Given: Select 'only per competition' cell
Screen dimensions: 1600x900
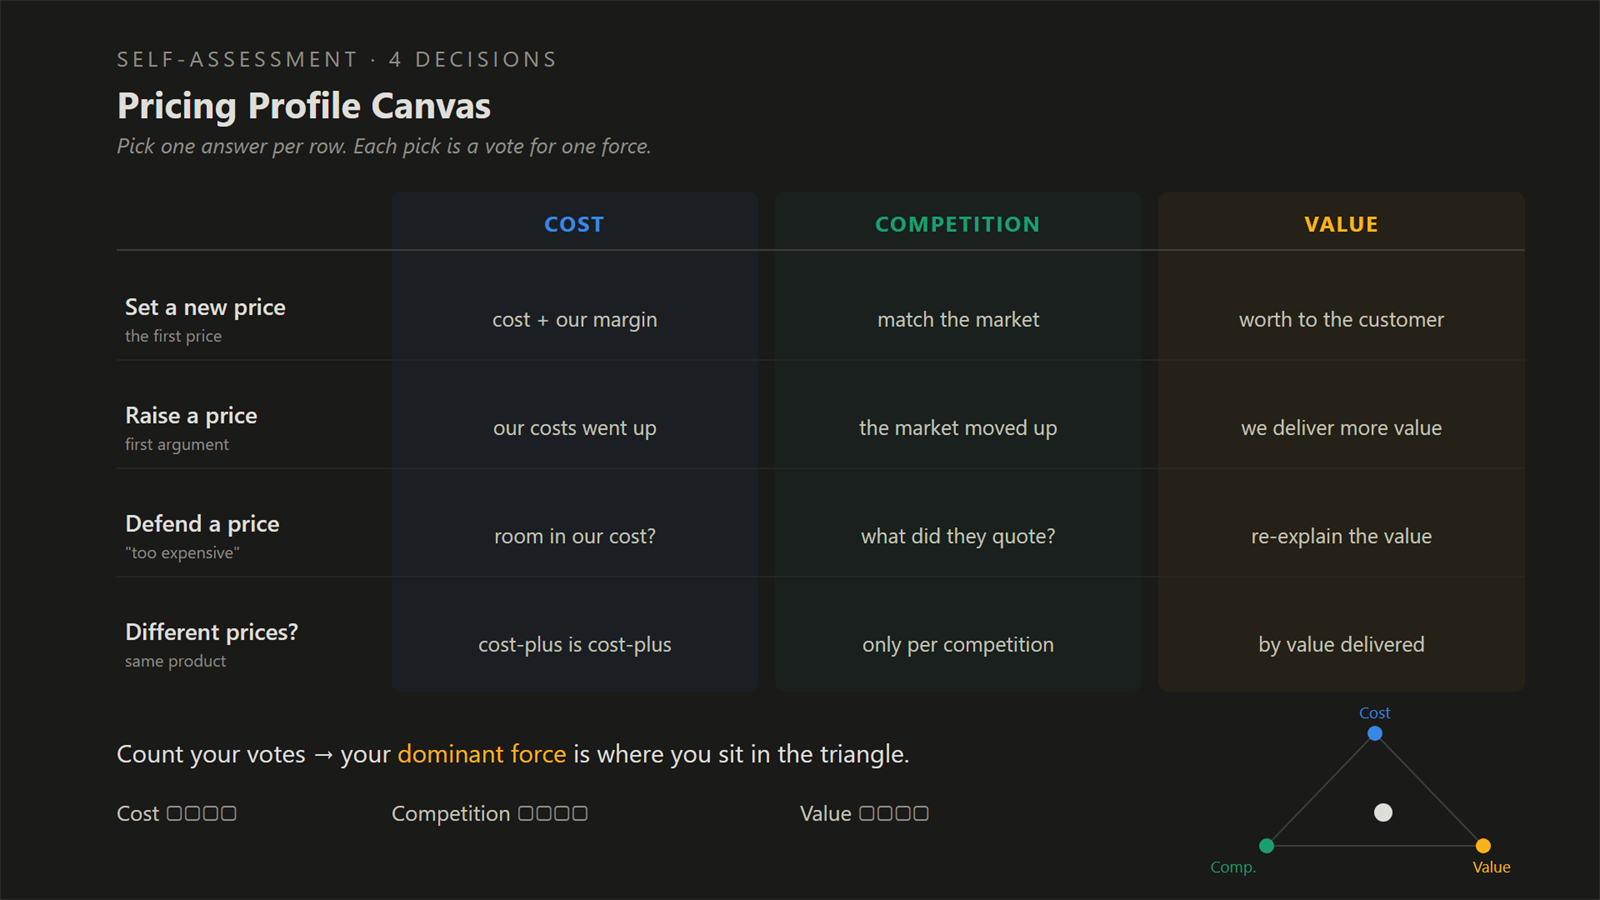Looking at the screenshot, I should tap(958, 645).
